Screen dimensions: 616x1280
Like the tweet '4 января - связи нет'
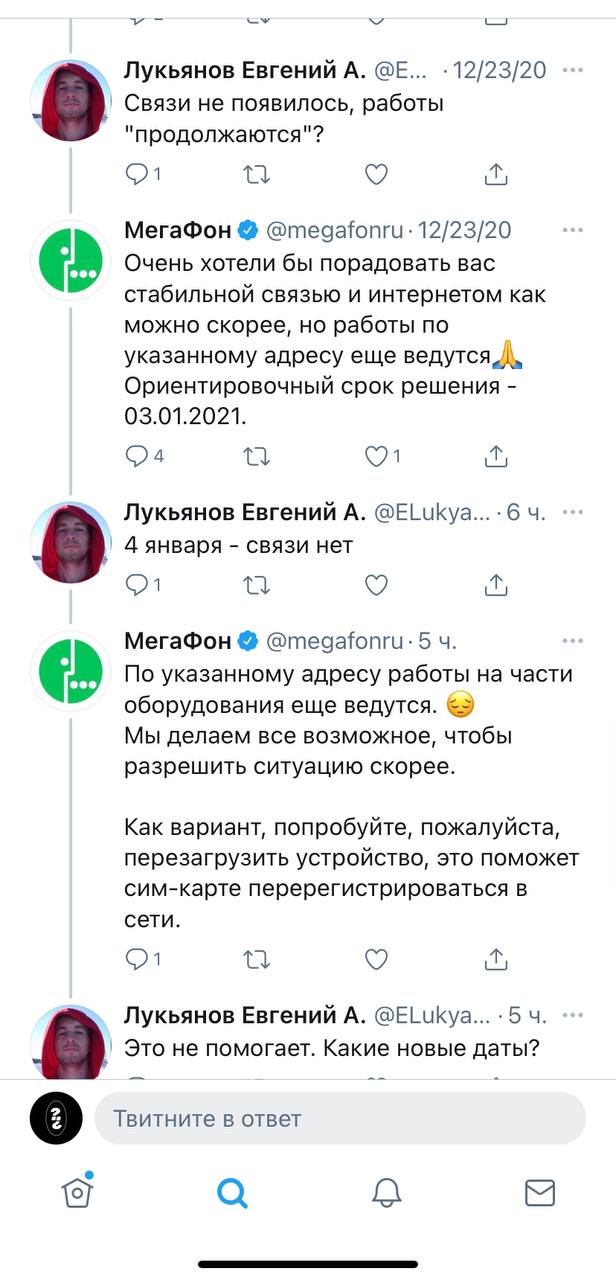point(376,583)
